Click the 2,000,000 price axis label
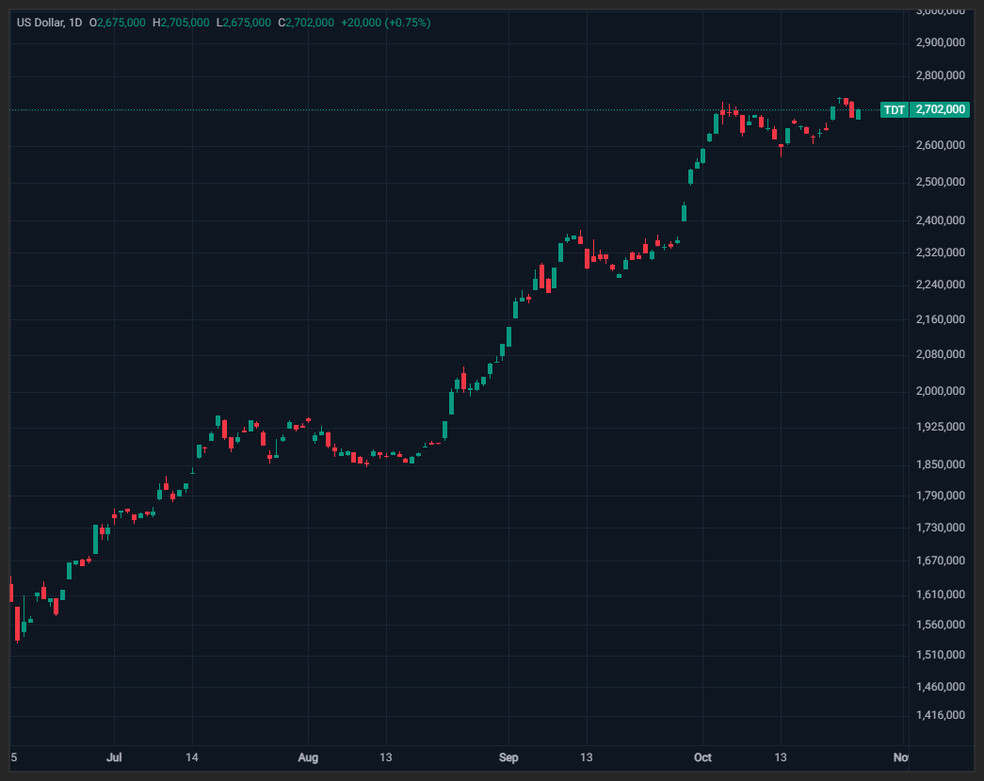Screen dimensions: 984x781 [940, 391]
